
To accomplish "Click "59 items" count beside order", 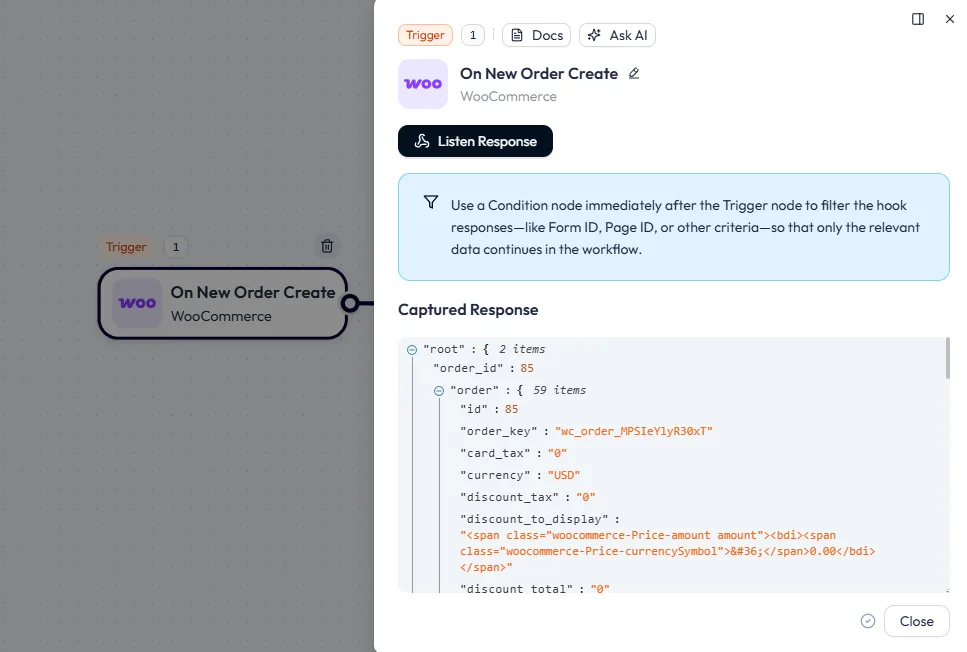I will pyautogui.click(x=559, y=390).
